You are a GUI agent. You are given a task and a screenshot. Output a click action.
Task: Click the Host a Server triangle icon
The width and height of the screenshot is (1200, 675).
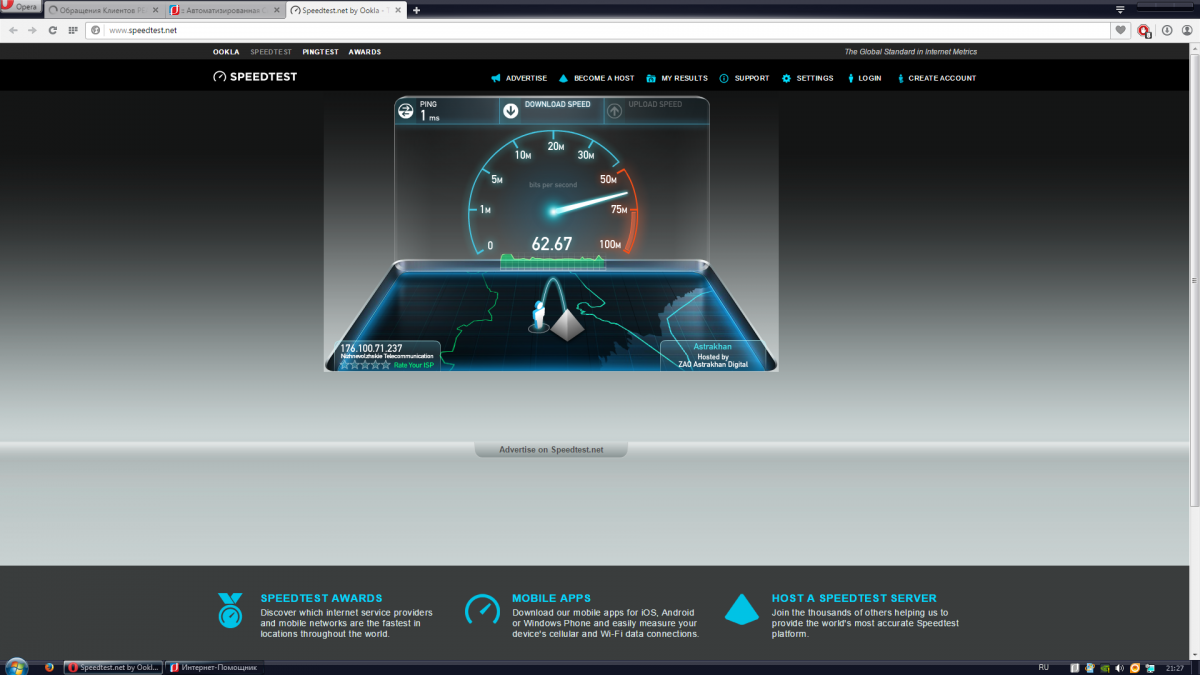[741, 609]
